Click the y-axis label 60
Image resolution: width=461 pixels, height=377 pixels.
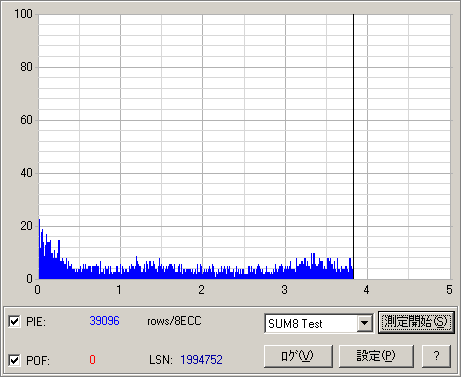[26, 120]
